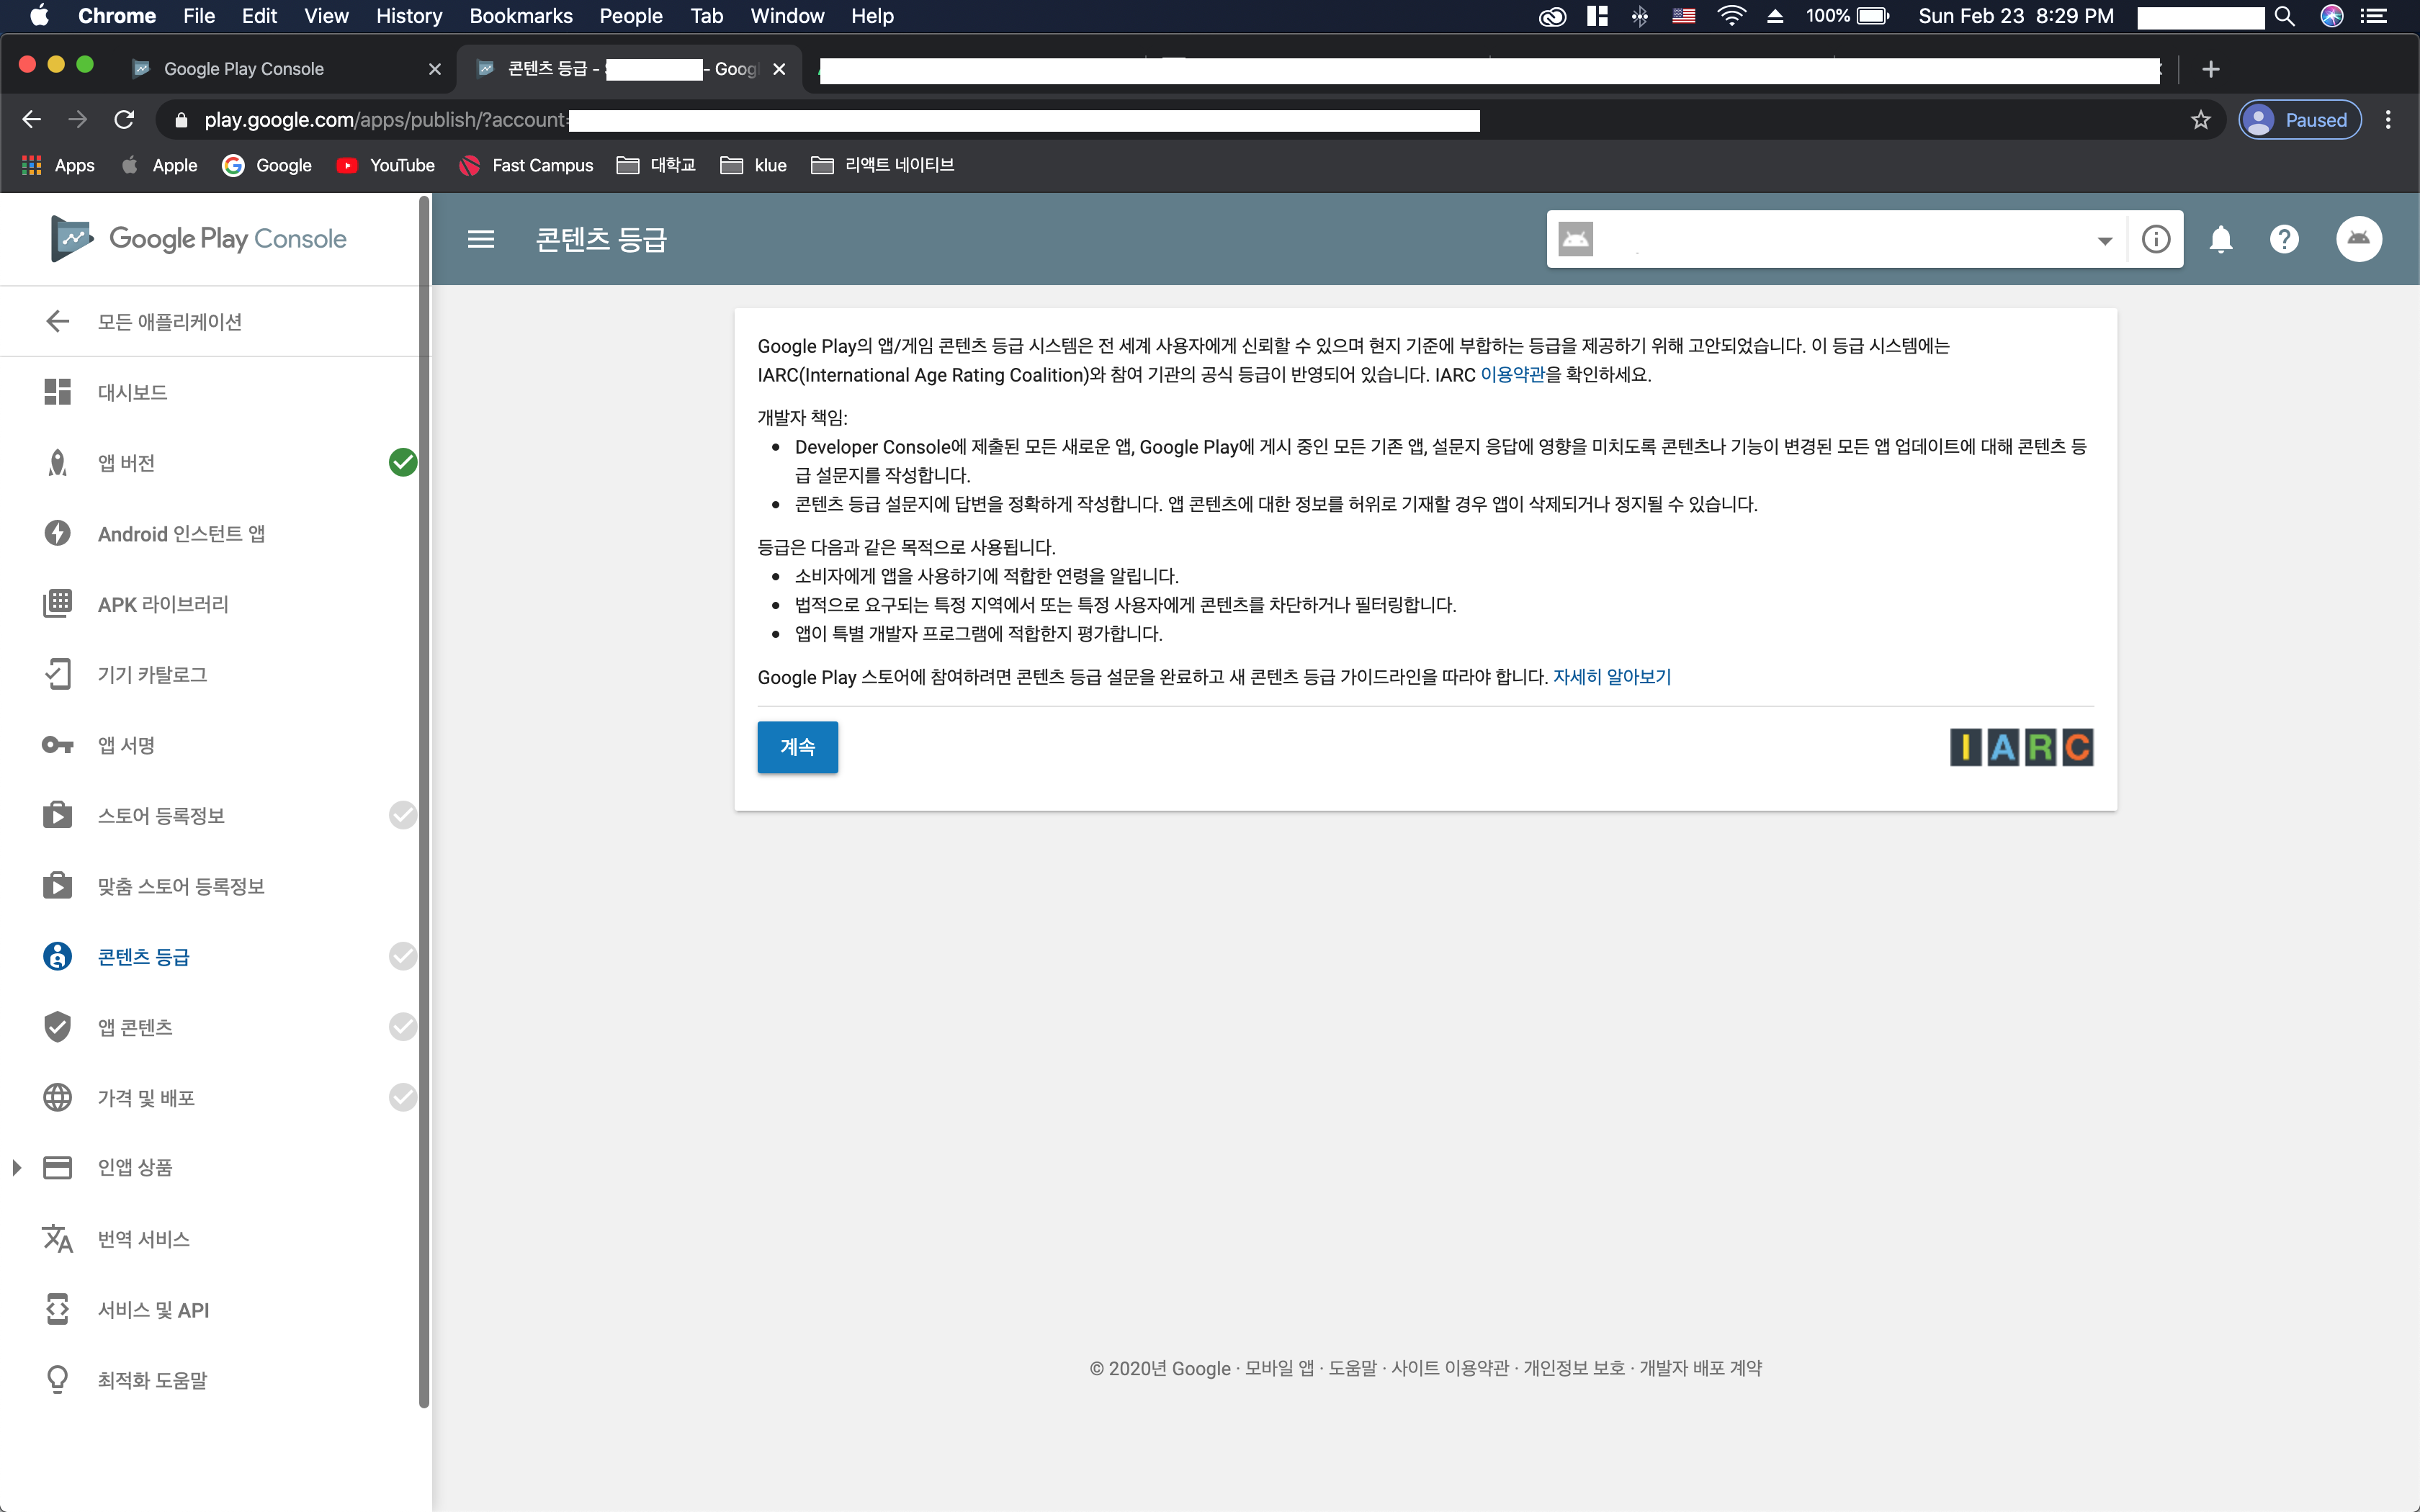Click the developer account avatar icon
2420x1512 pixels.
point(2358,239)
